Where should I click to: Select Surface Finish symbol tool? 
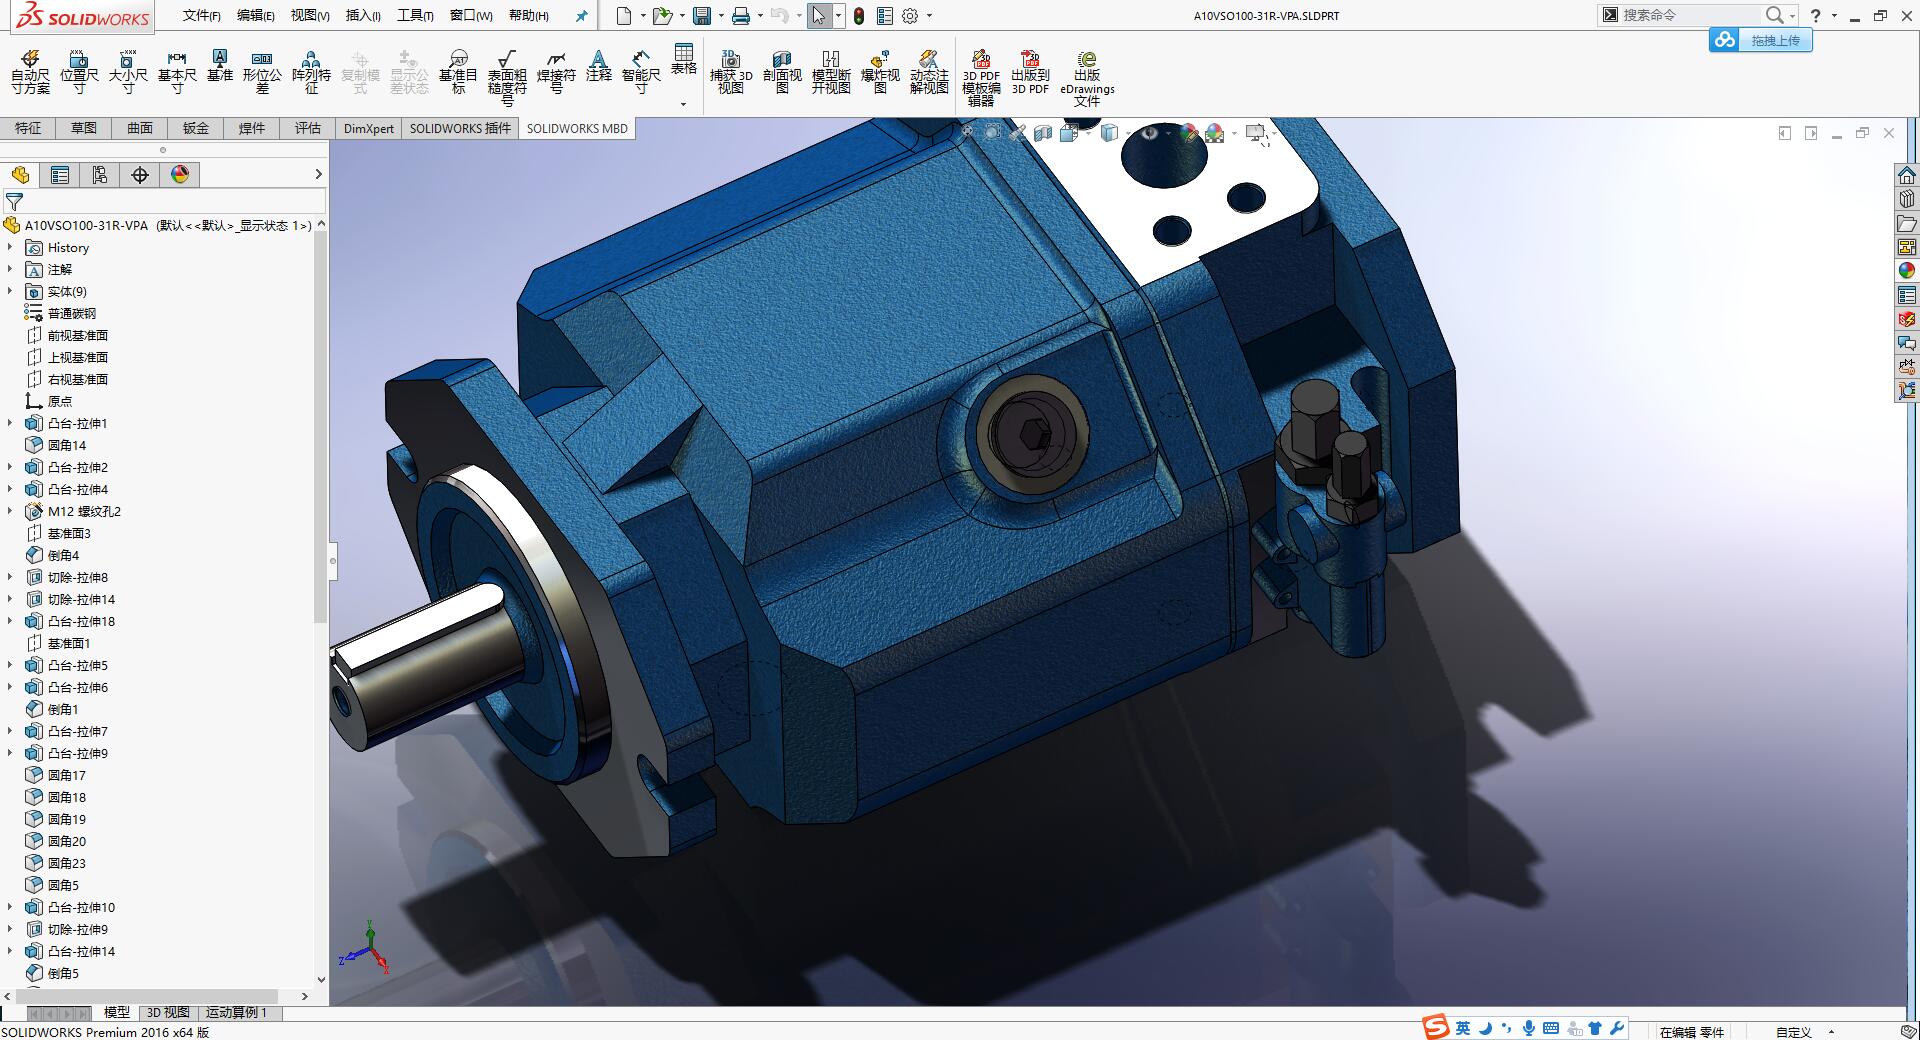click(507, 79)
